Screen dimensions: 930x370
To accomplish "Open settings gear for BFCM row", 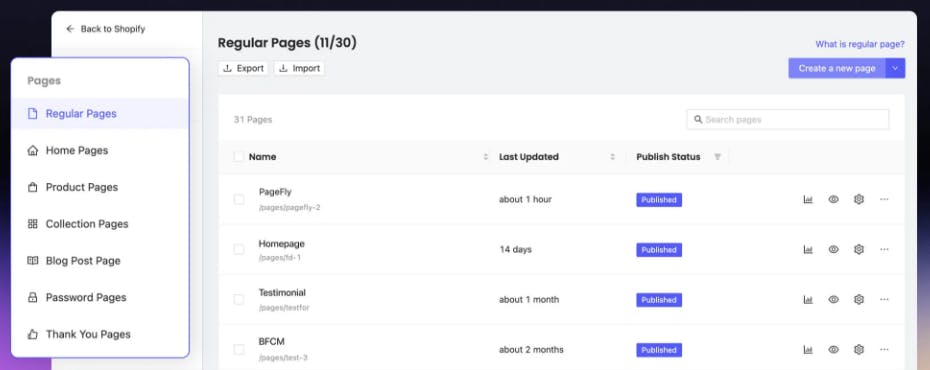I will tap(858, 350).
